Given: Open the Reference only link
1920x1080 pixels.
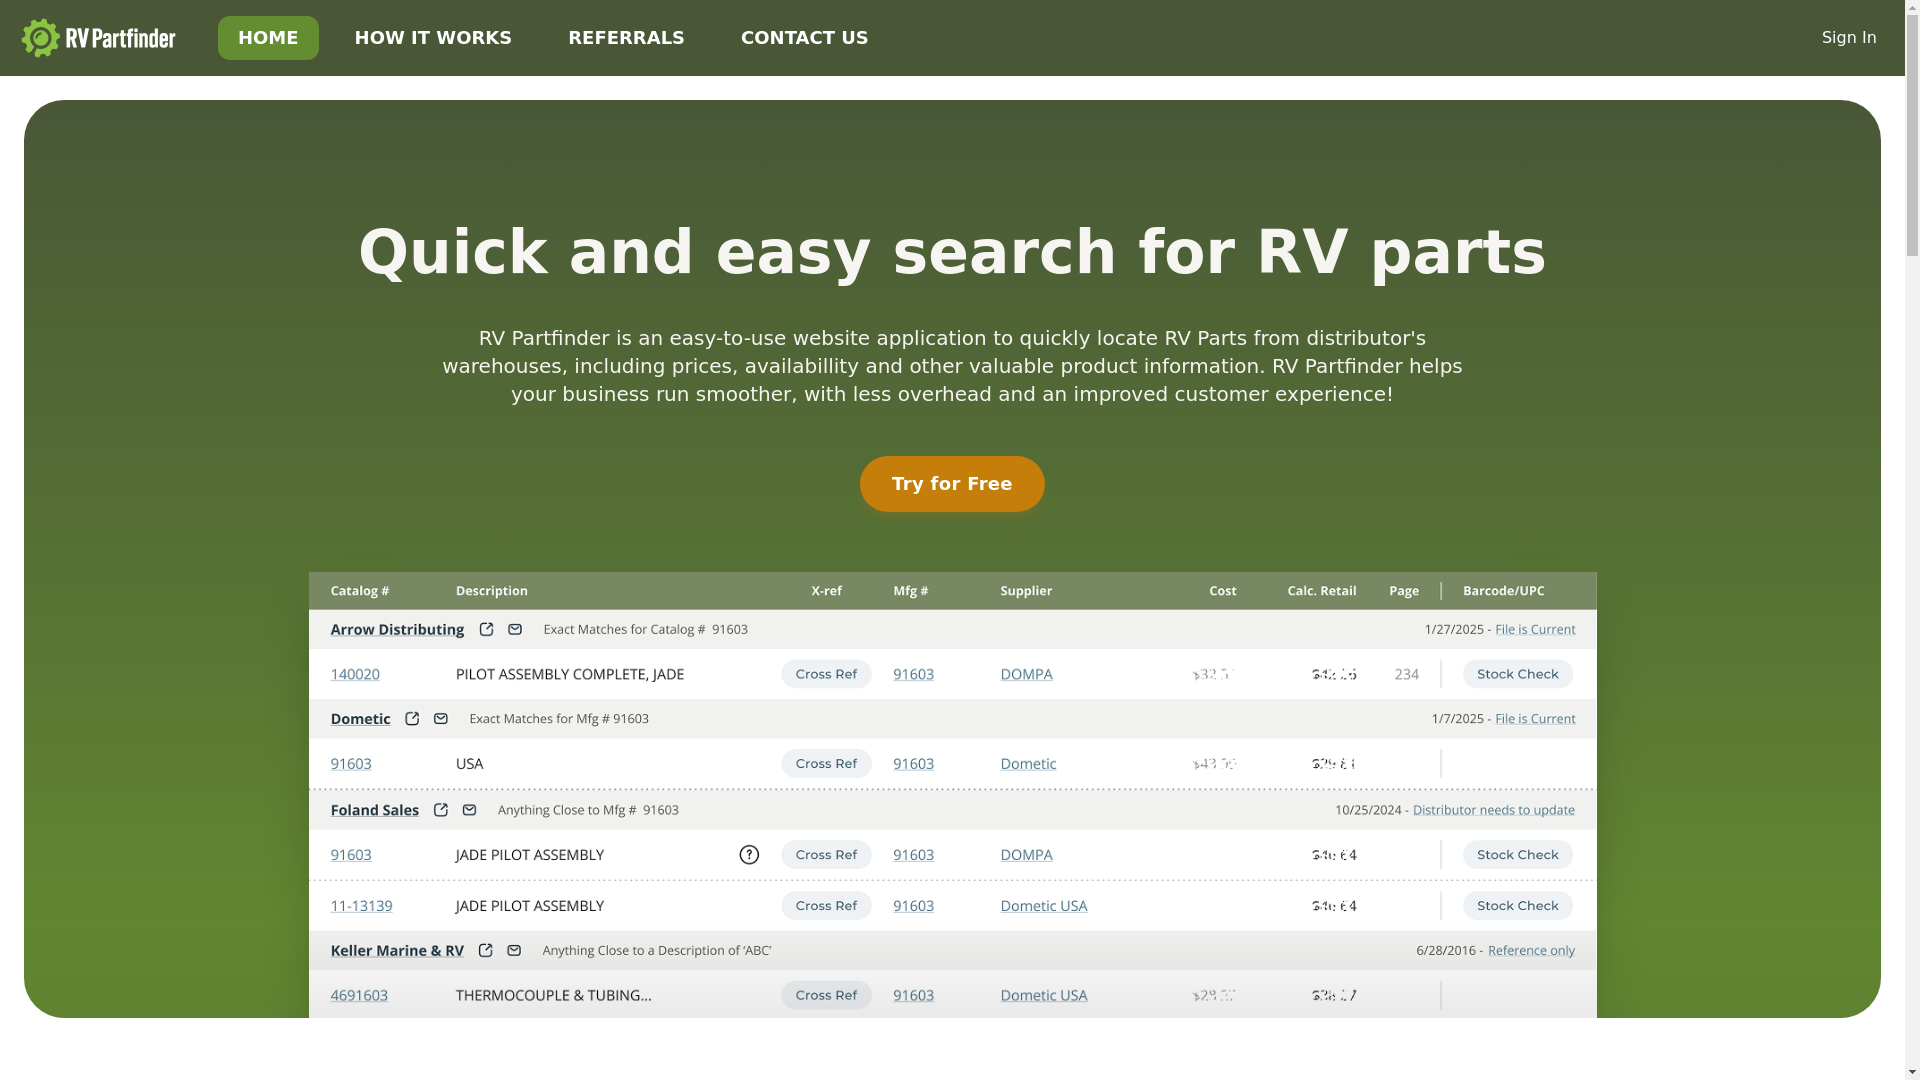Looking at the screenshot, I should 1531,950.
